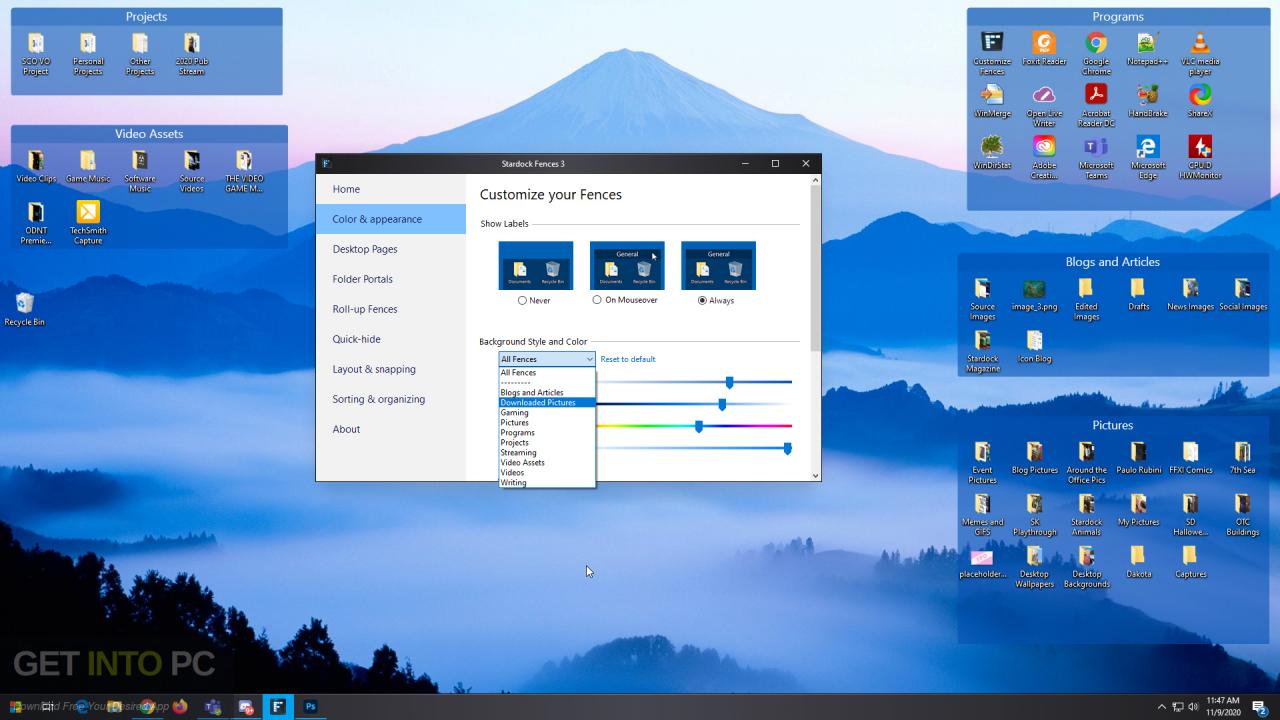Choose Gaming in dropdown list
The width and height of the screenshot is (1280, 720).
pyautogui.click(x=547, y=412)
